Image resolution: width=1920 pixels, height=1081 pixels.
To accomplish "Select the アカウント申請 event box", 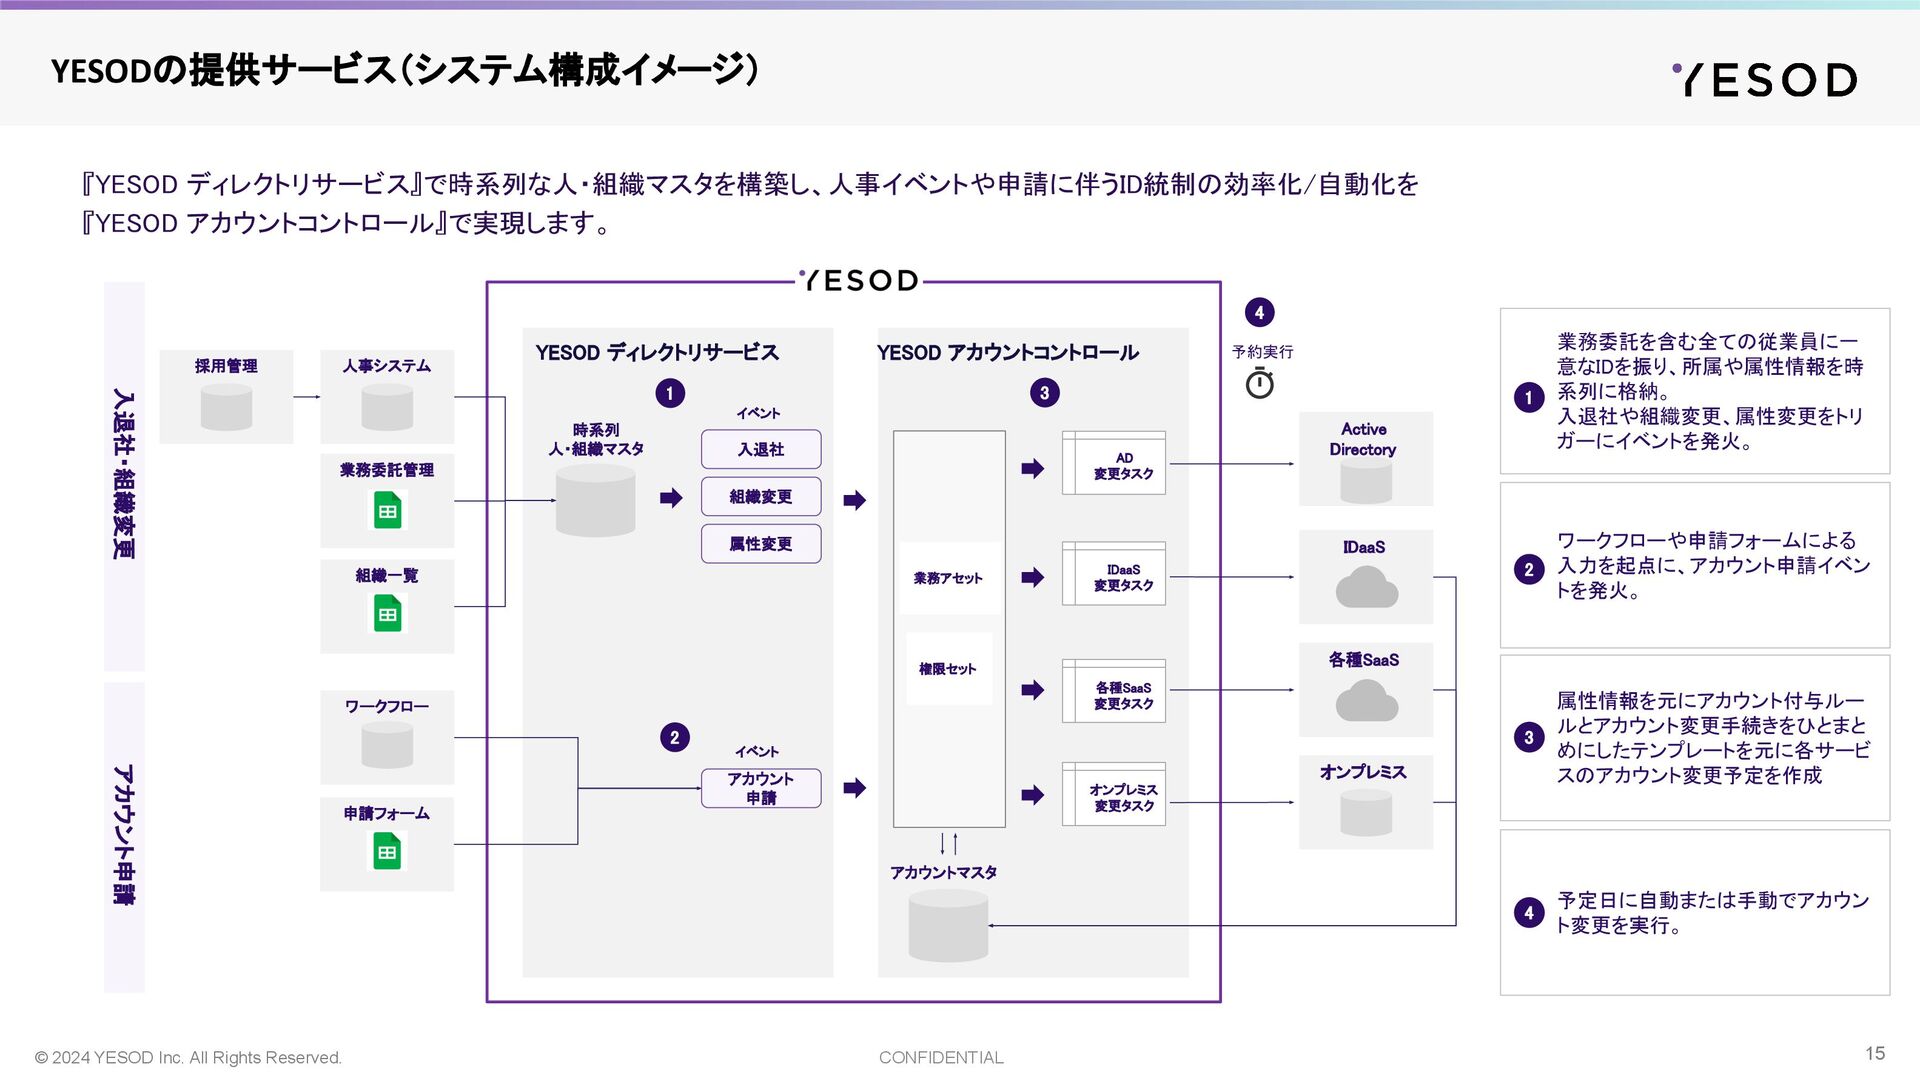I will [761, 788].
